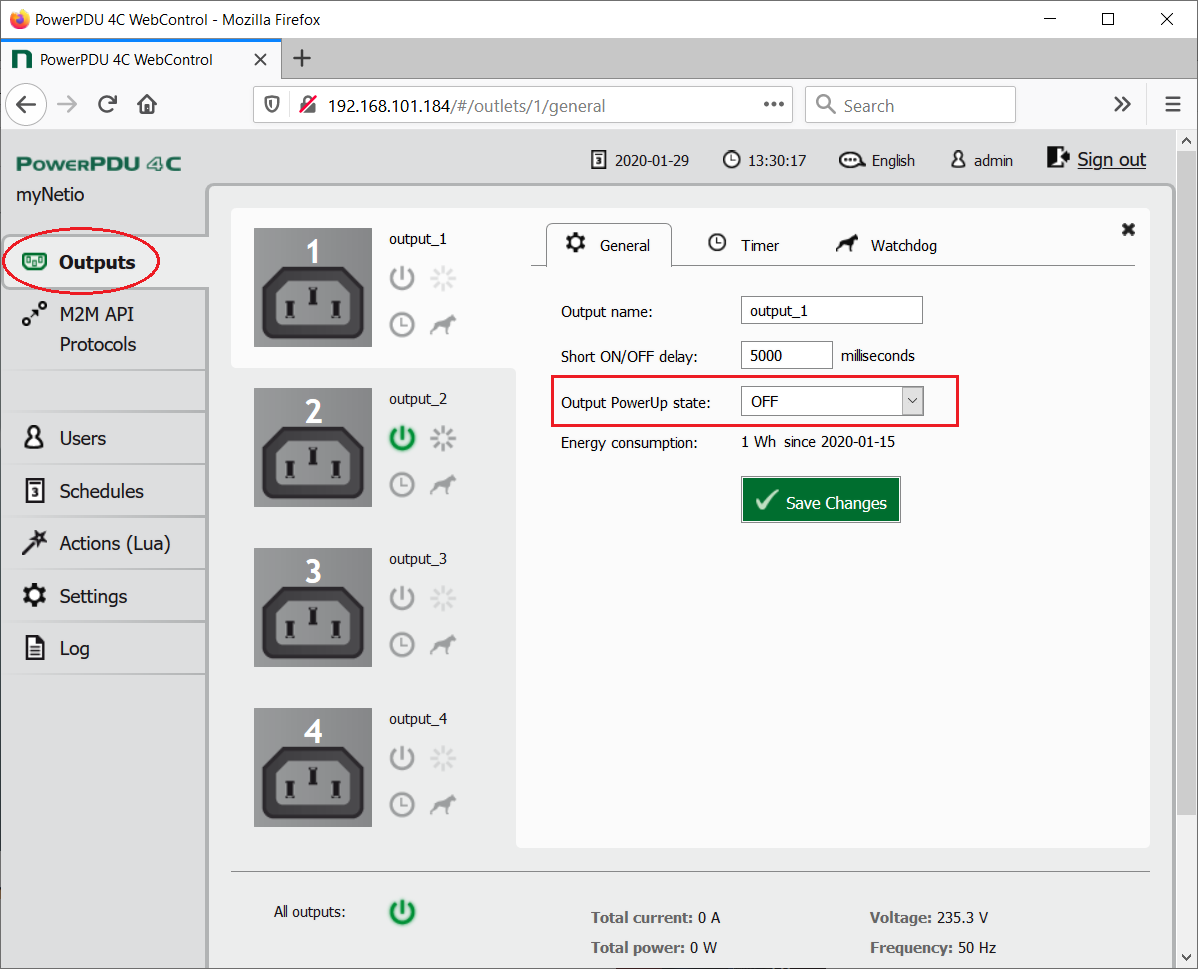Change language from English
Image resolution: width=1198 pixels, height=969 pixels.
pyautogui.click(x=876, y=160)
